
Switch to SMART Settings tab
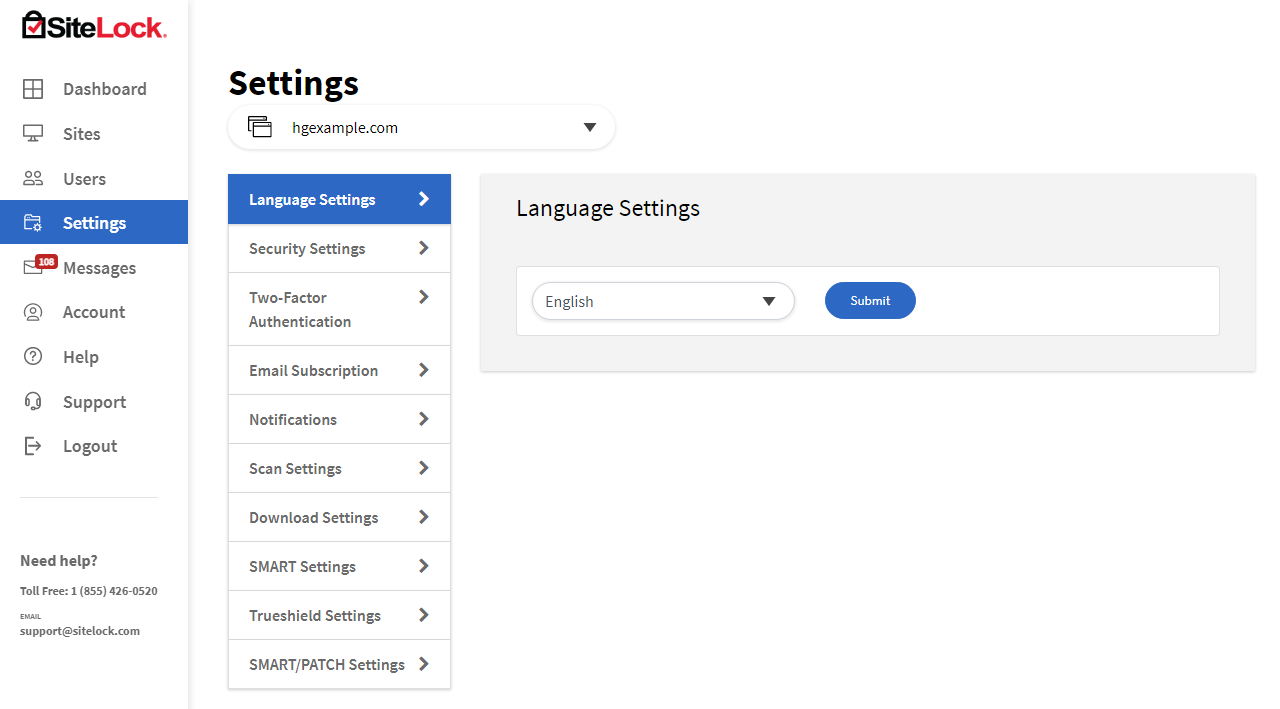pyautogui.click(x=339, y=566)
